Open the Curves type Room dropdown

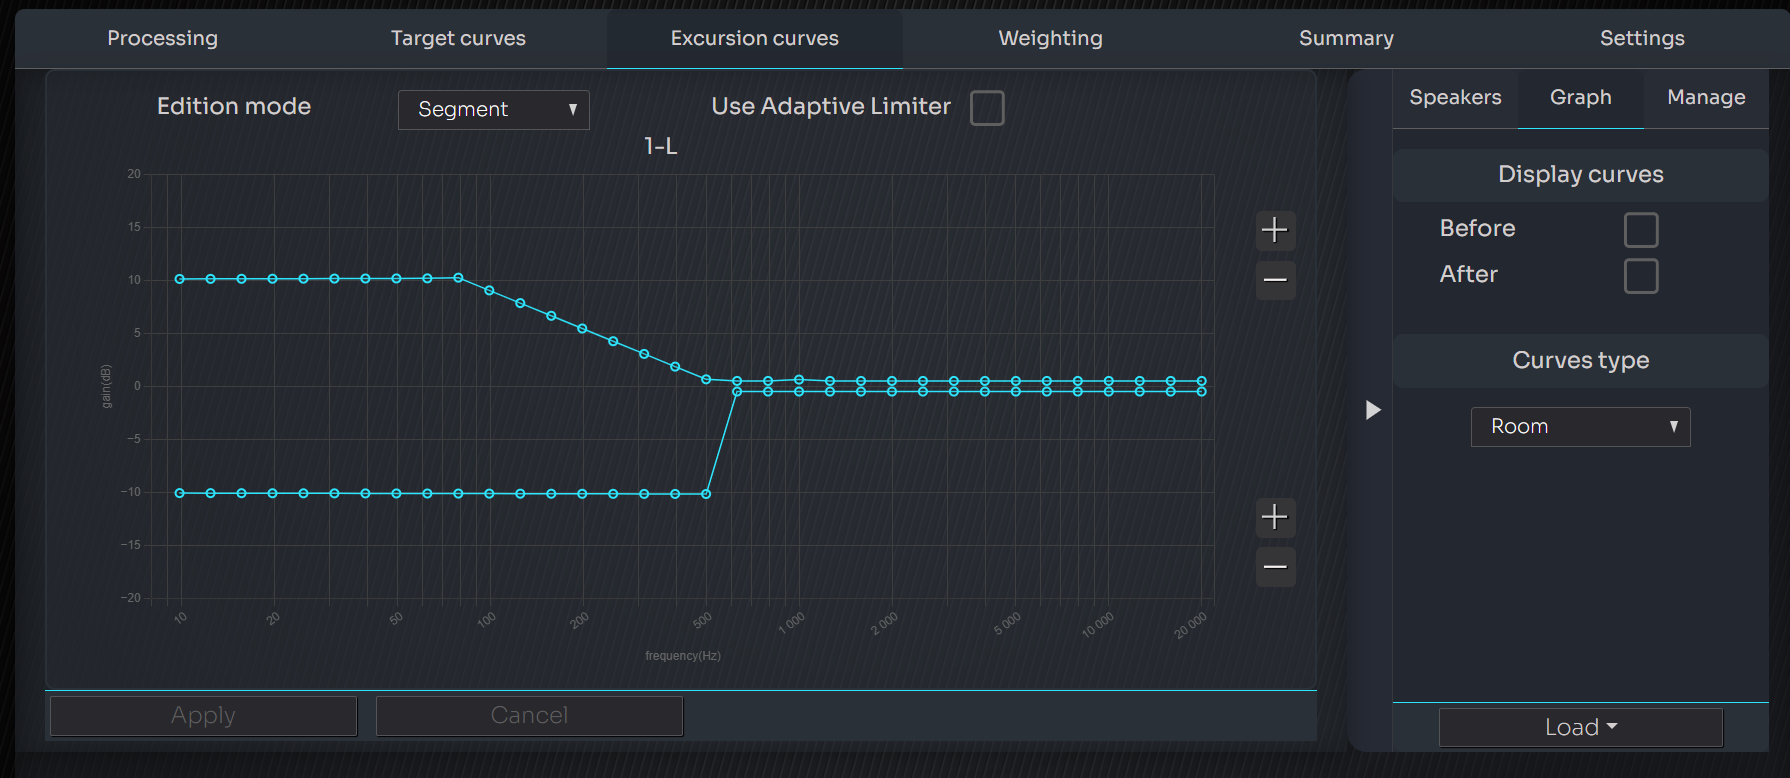coord(1580,427)
